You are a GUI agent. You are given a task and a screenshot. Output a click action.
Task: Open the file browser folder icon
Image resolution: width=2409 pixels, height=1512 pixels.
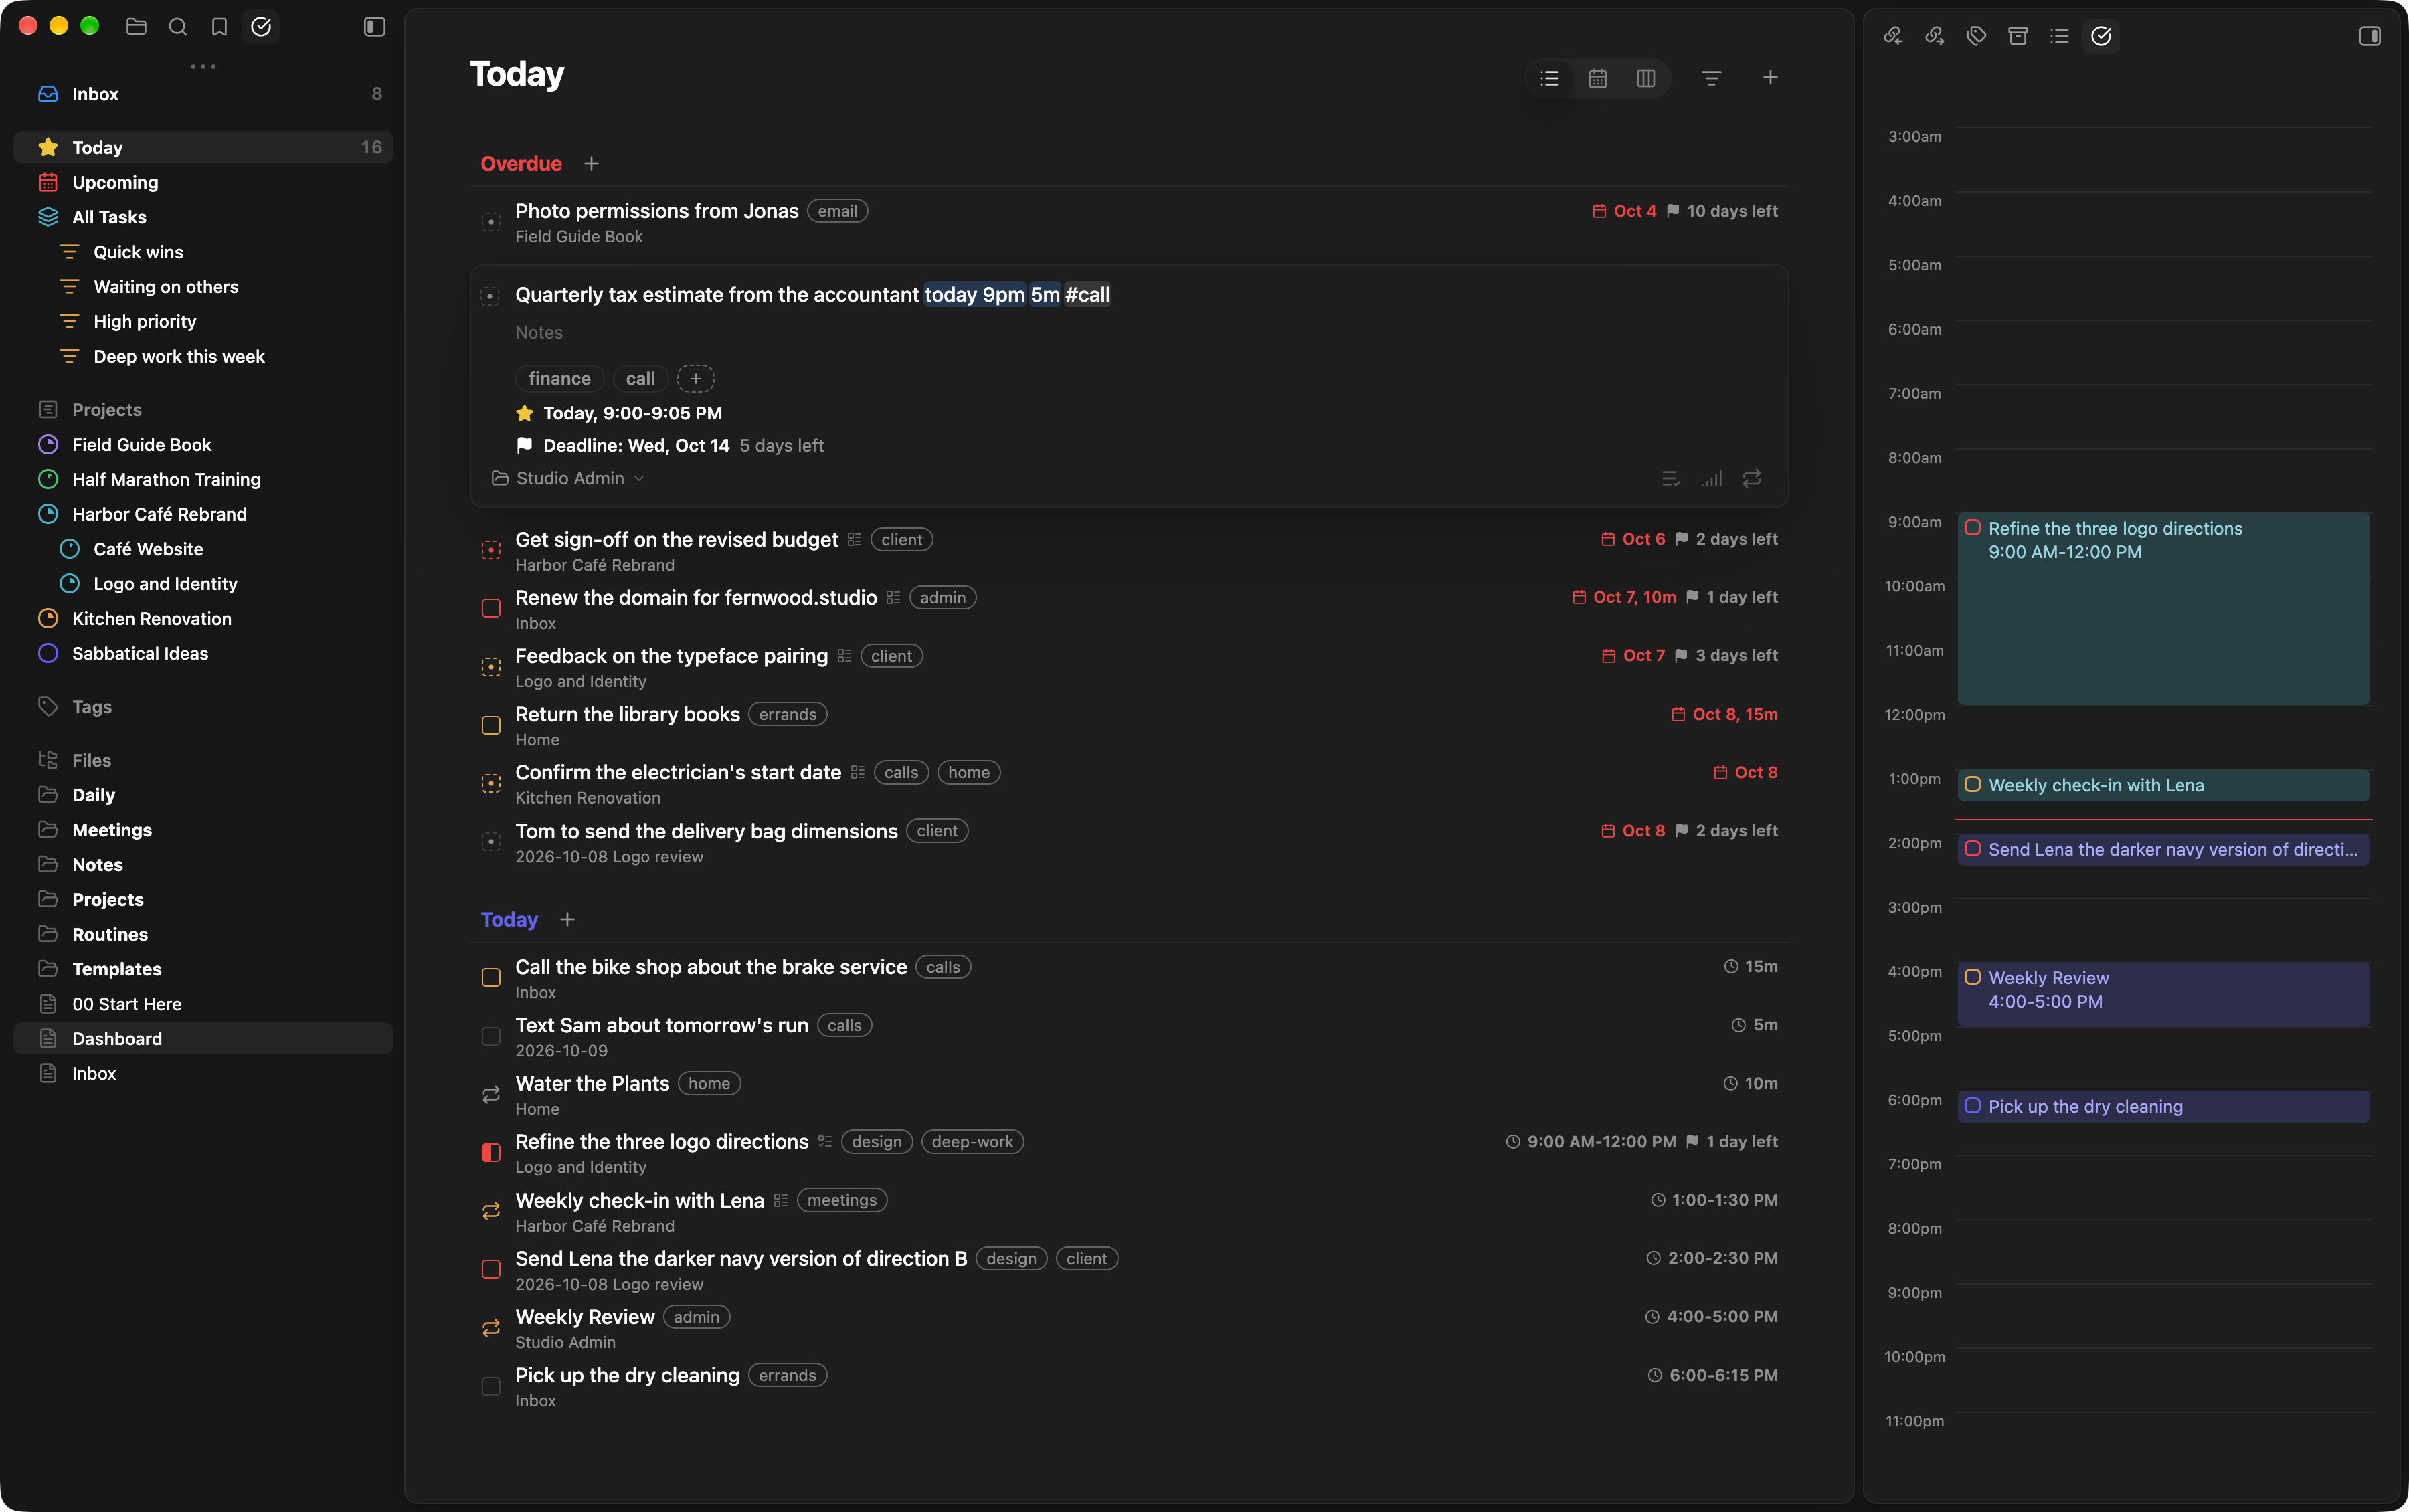tap(136, 27)
